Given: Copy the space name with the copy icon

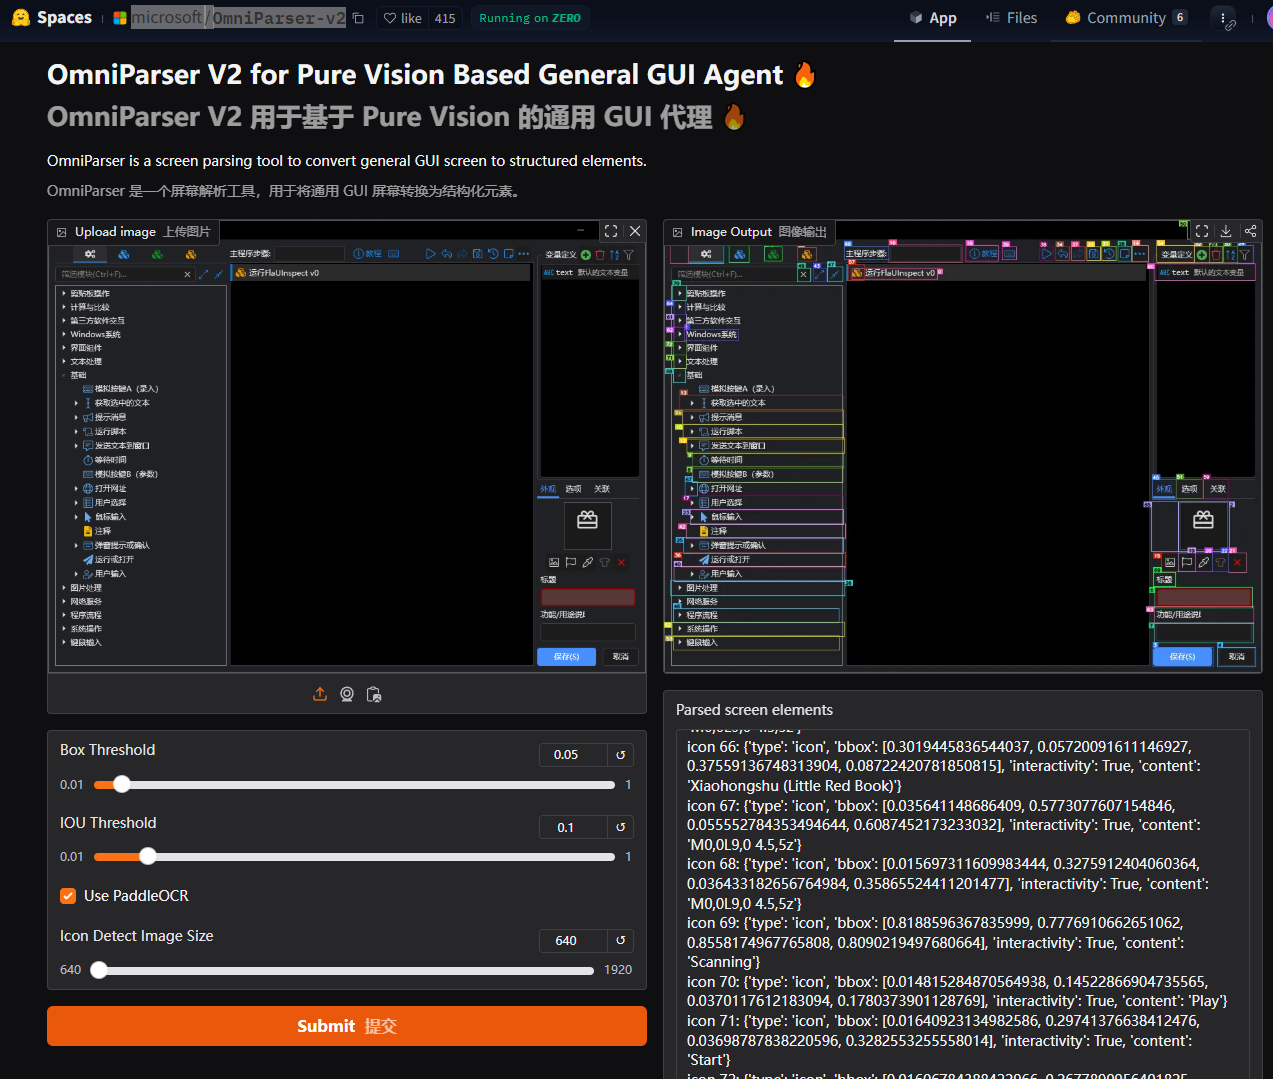Looking at the screenshot, I should click(x=358, y=18).
